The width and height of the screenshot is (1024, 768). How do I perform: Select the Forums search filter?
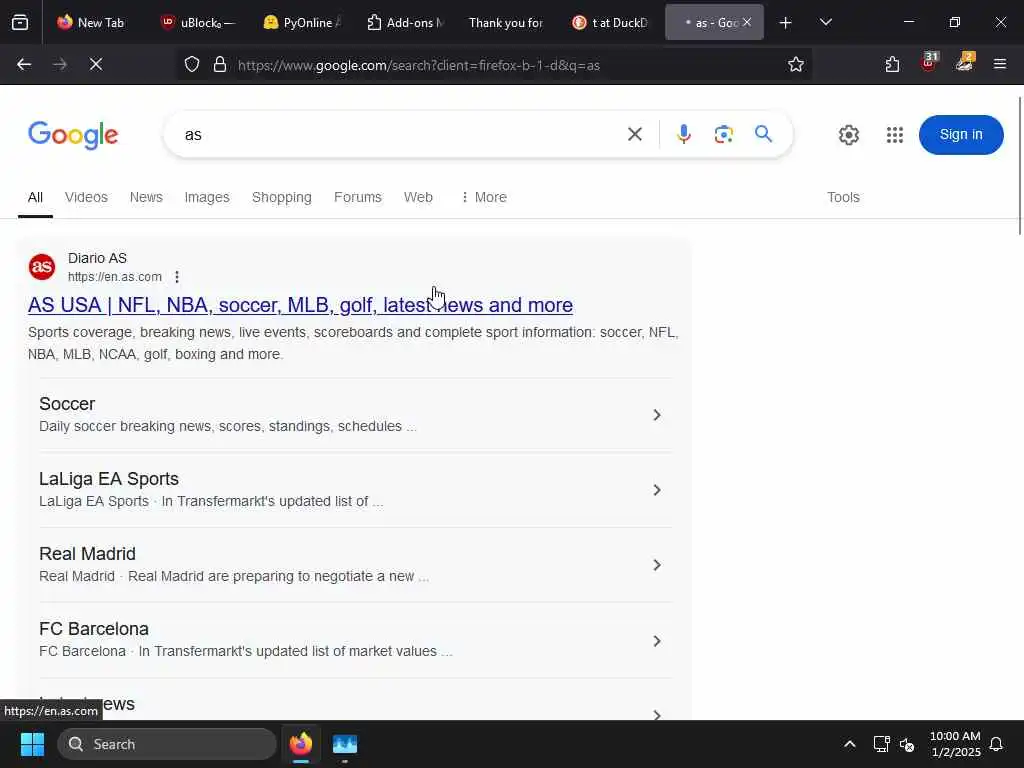coord(358,197)
